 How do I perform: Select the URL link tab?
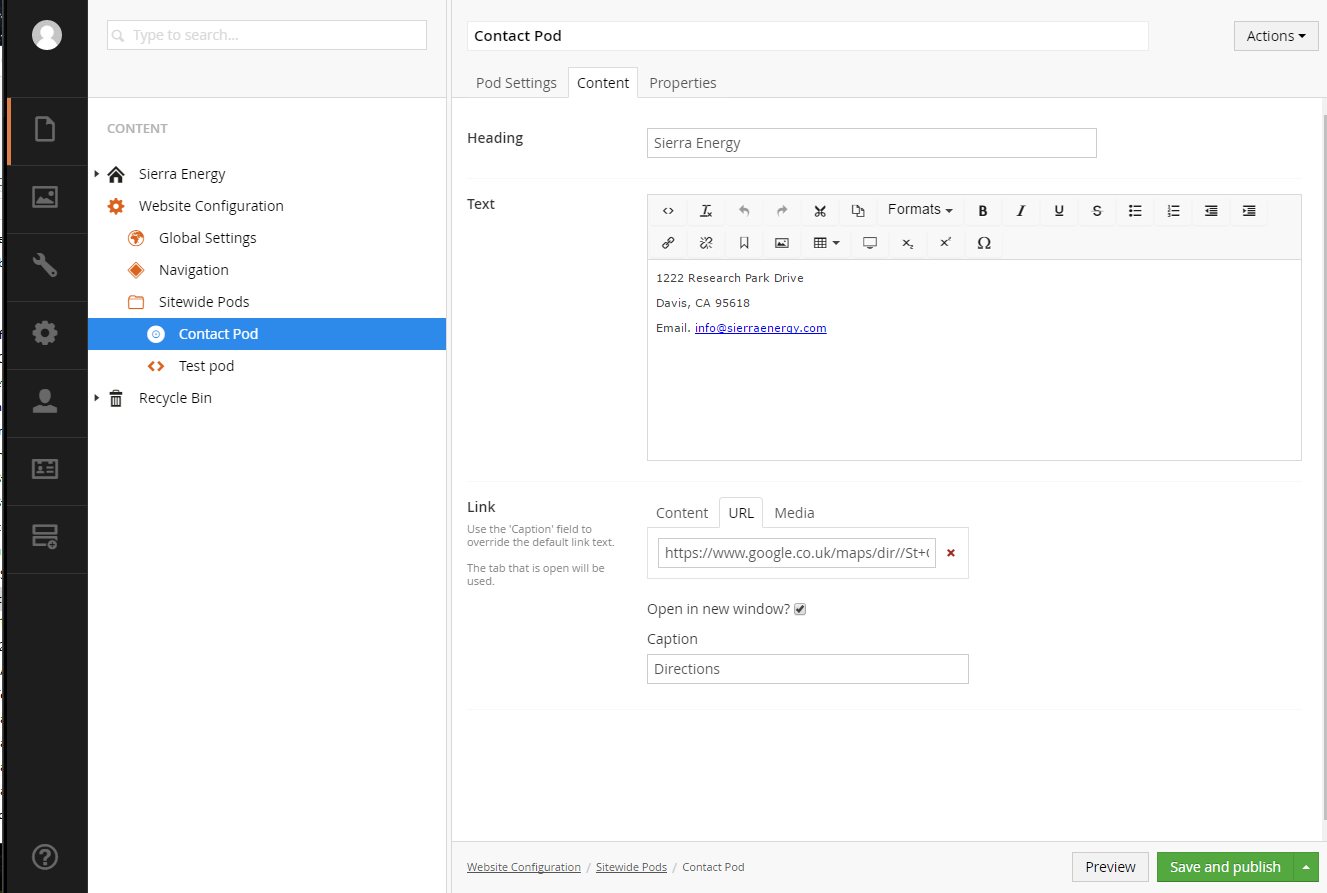pos(741,513)
